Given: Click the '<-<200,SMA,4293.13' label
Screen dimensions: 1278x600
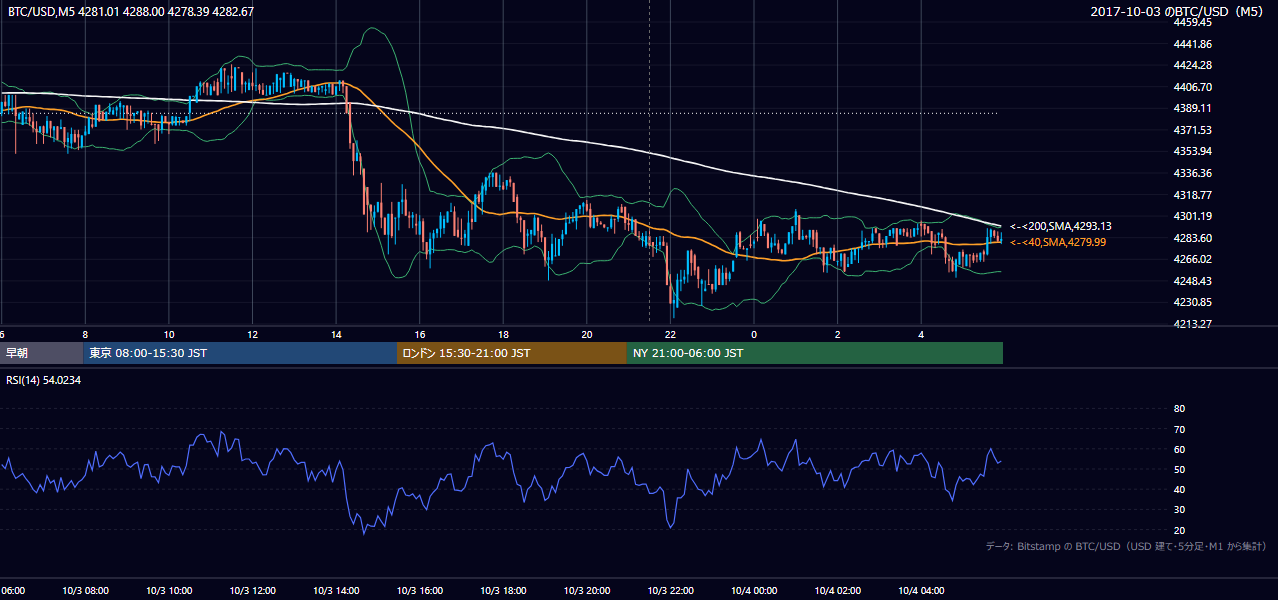Looking at the screenshot, I should [x=1060, y=226].
